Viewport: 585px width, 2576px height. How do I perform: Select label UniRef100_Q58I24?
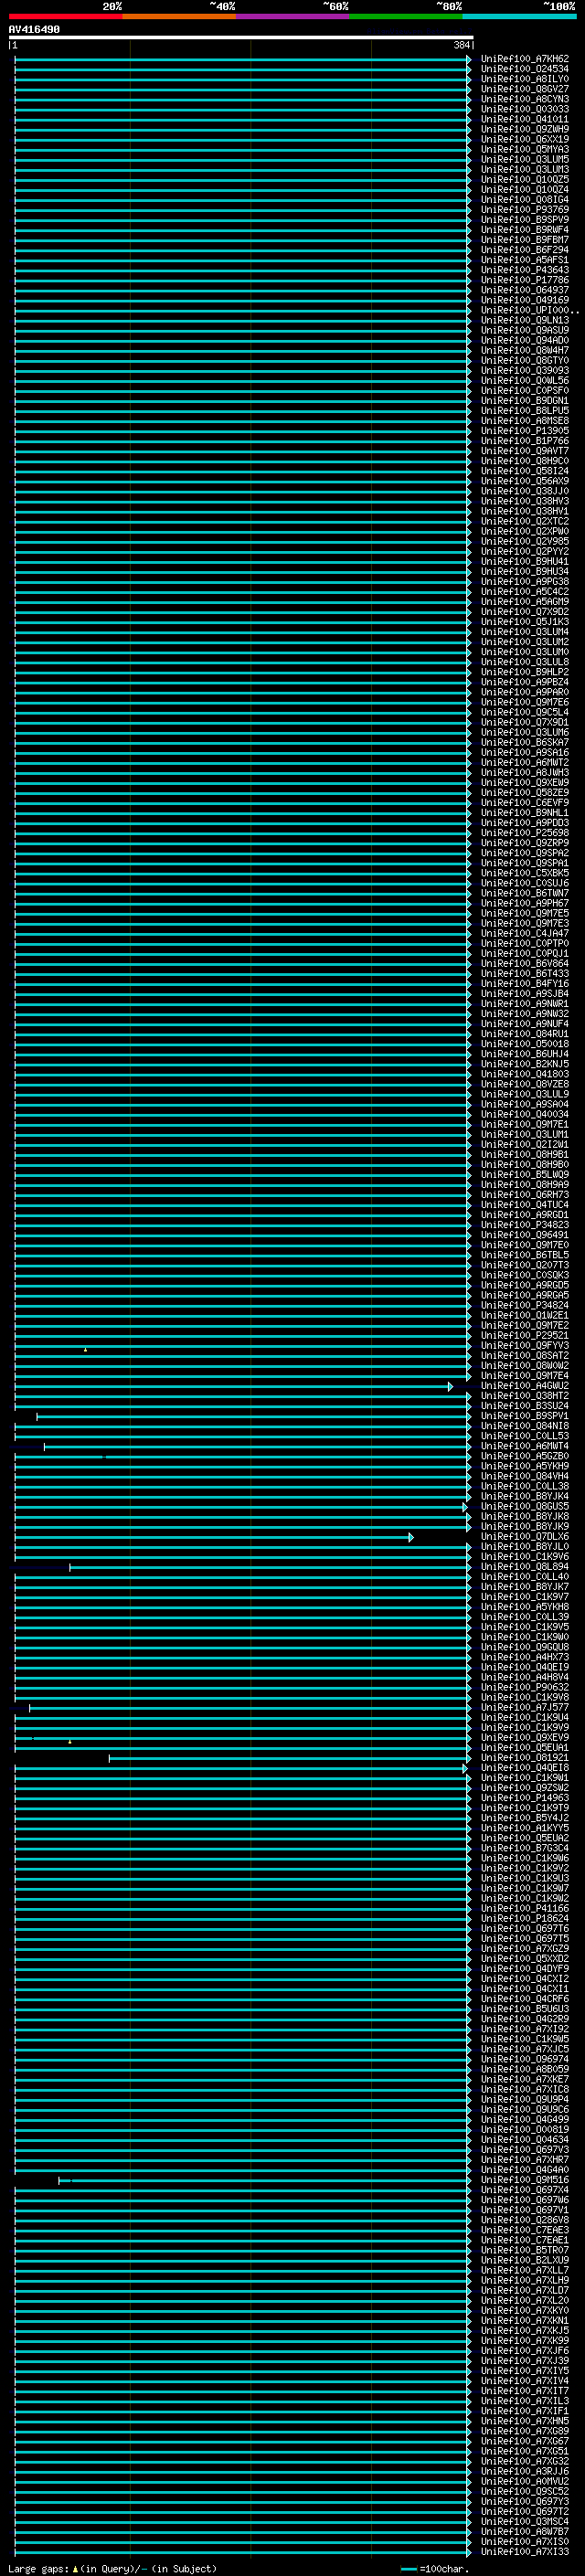524,471
